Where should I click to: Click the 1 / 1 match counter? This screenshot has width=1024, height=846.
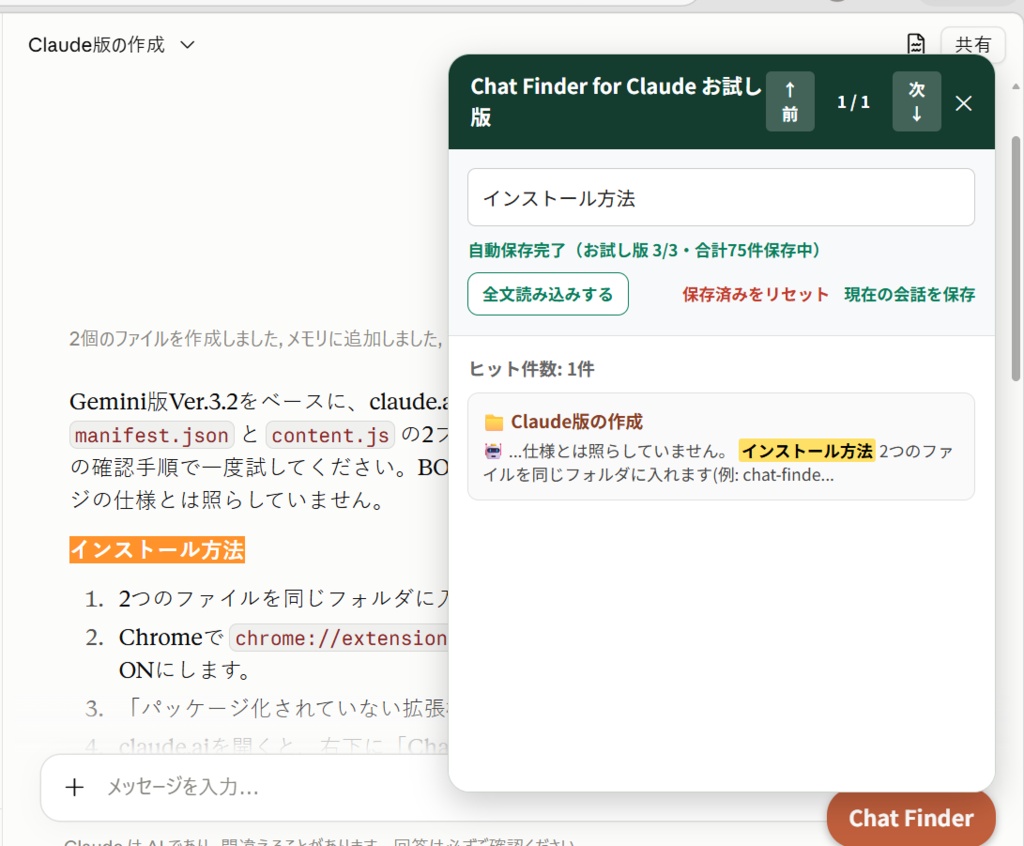(x=853, y=102)
